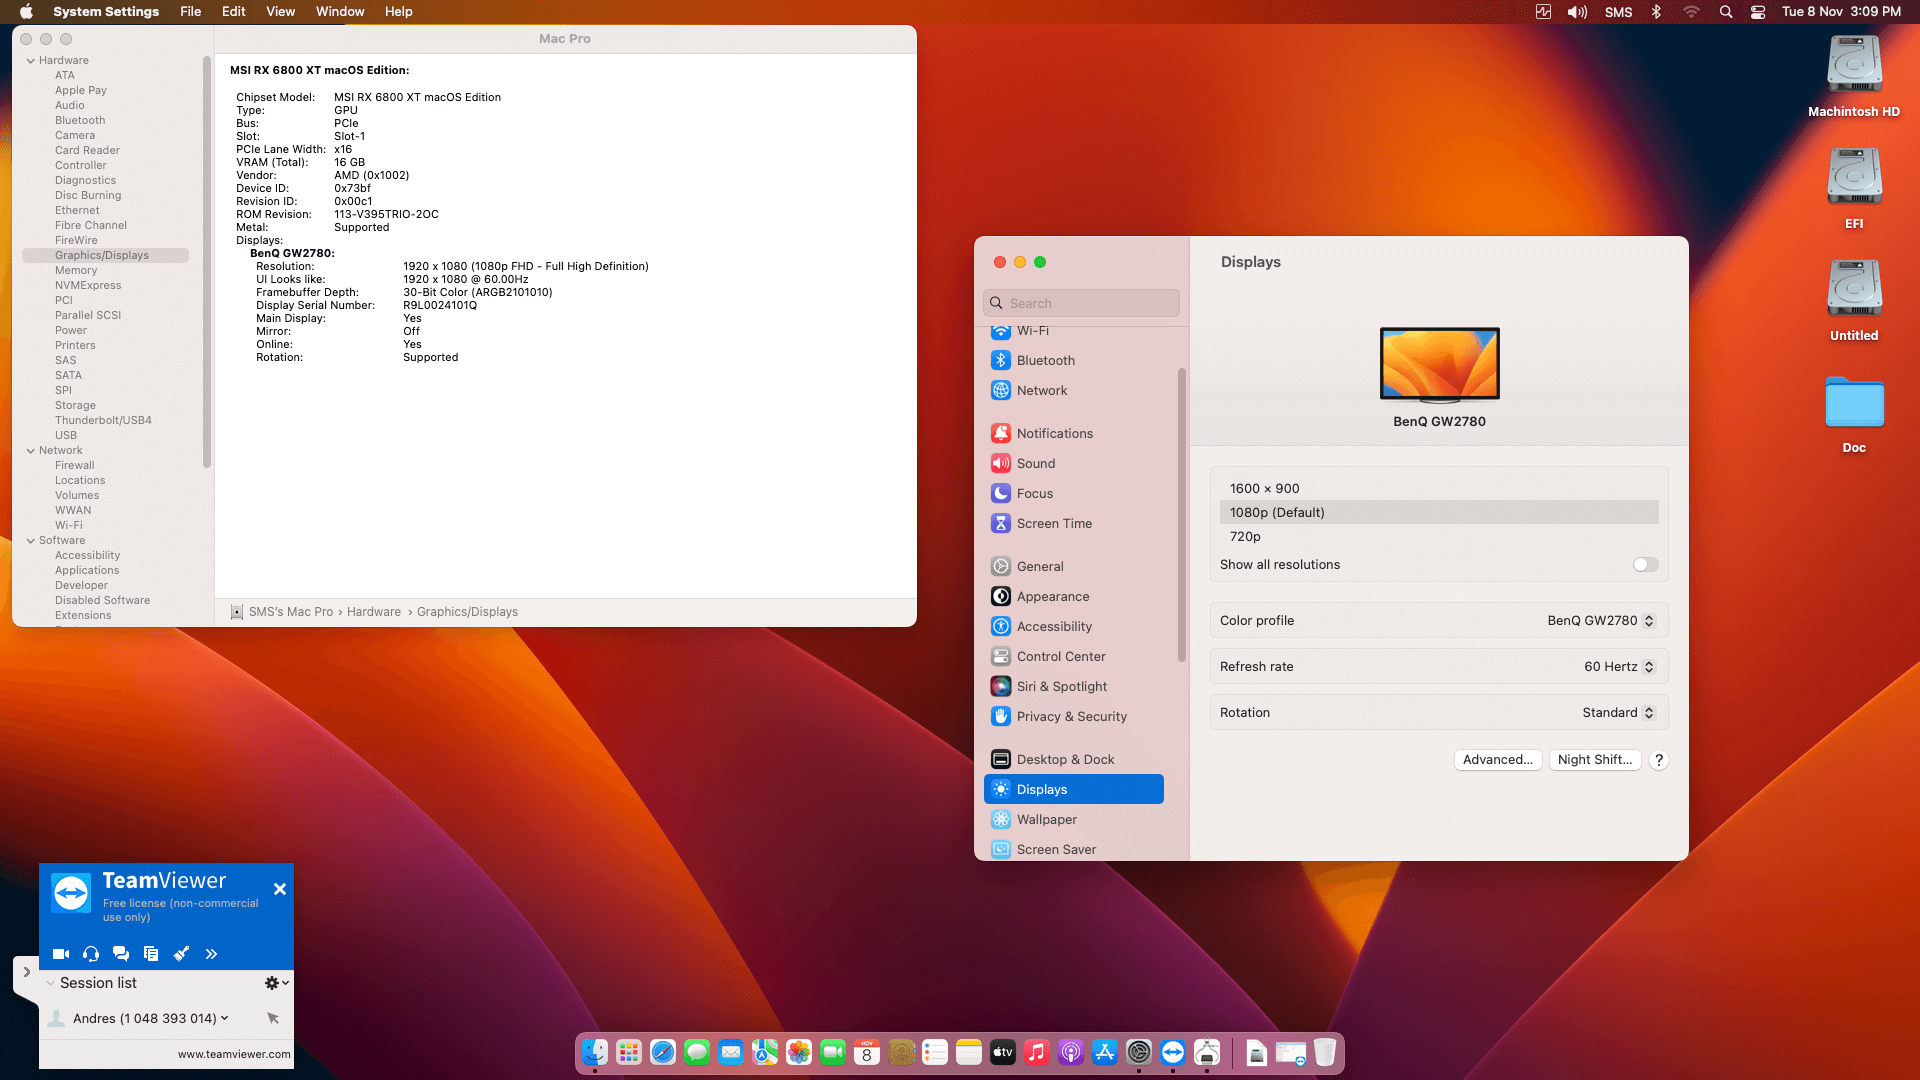Viewport: 1920px width, 1080px height.
Task: Click the remote control cursor icon beside Andres
Action: pos(273,1018)
